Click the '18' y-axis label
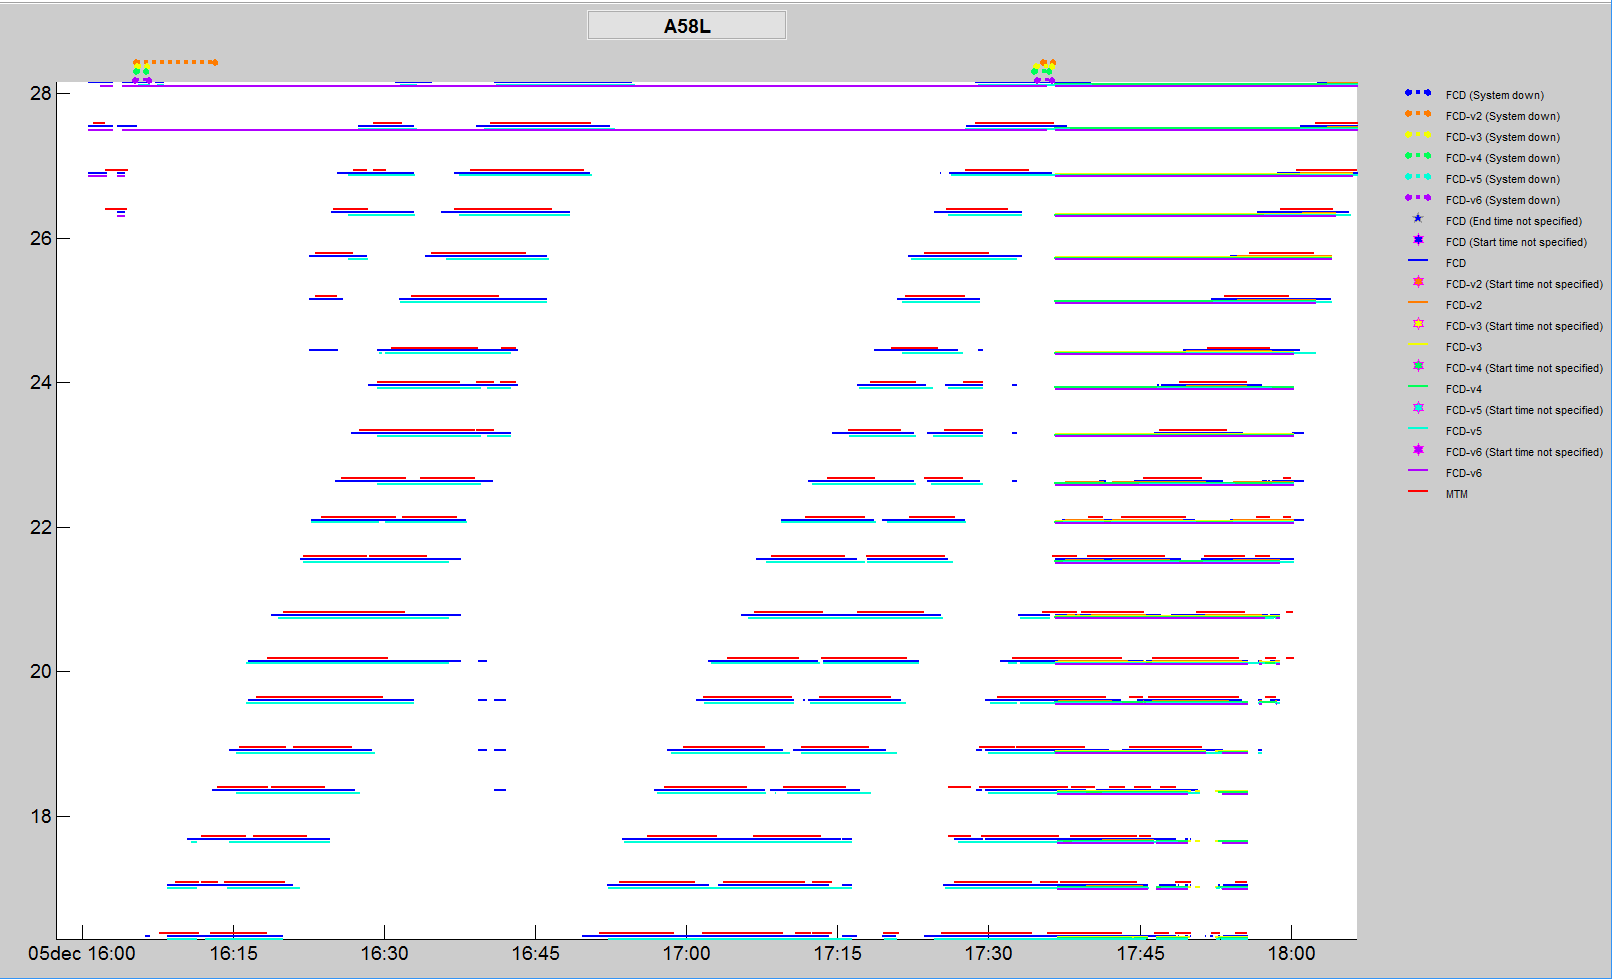The width and height of the screenshot is (1612, 979). click(x=40, y=816)
